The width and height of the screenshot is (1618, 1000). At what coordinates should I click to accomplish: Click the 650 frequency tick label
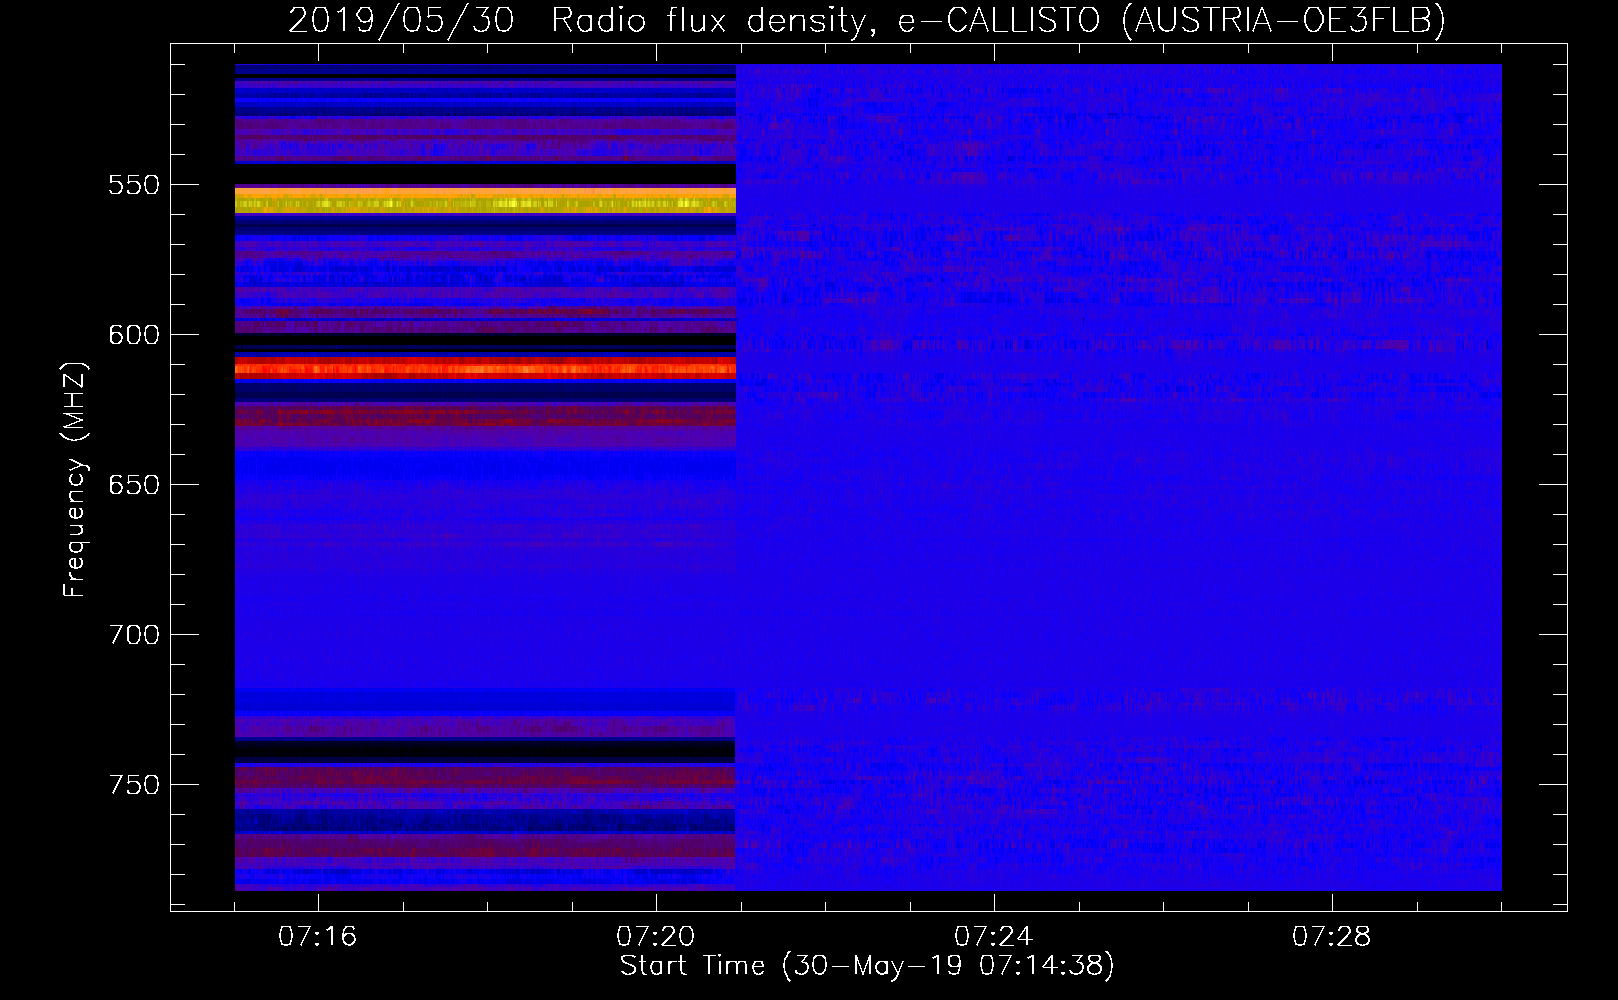(134, 485)
